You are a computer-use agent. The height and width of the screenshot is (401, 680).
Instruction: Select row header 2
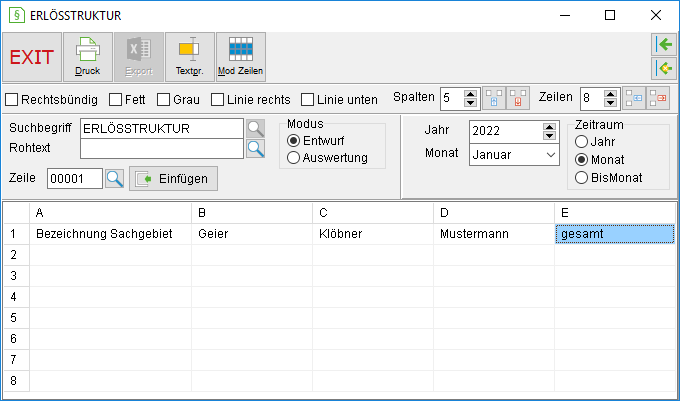point(16,255)
